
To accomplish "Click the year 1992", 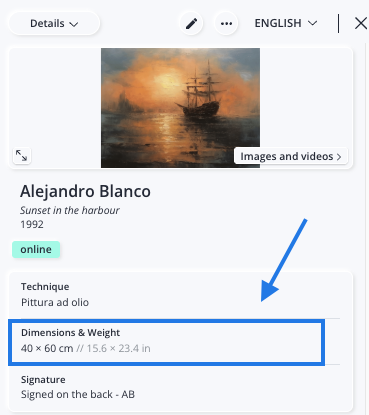I will point(32,224).
